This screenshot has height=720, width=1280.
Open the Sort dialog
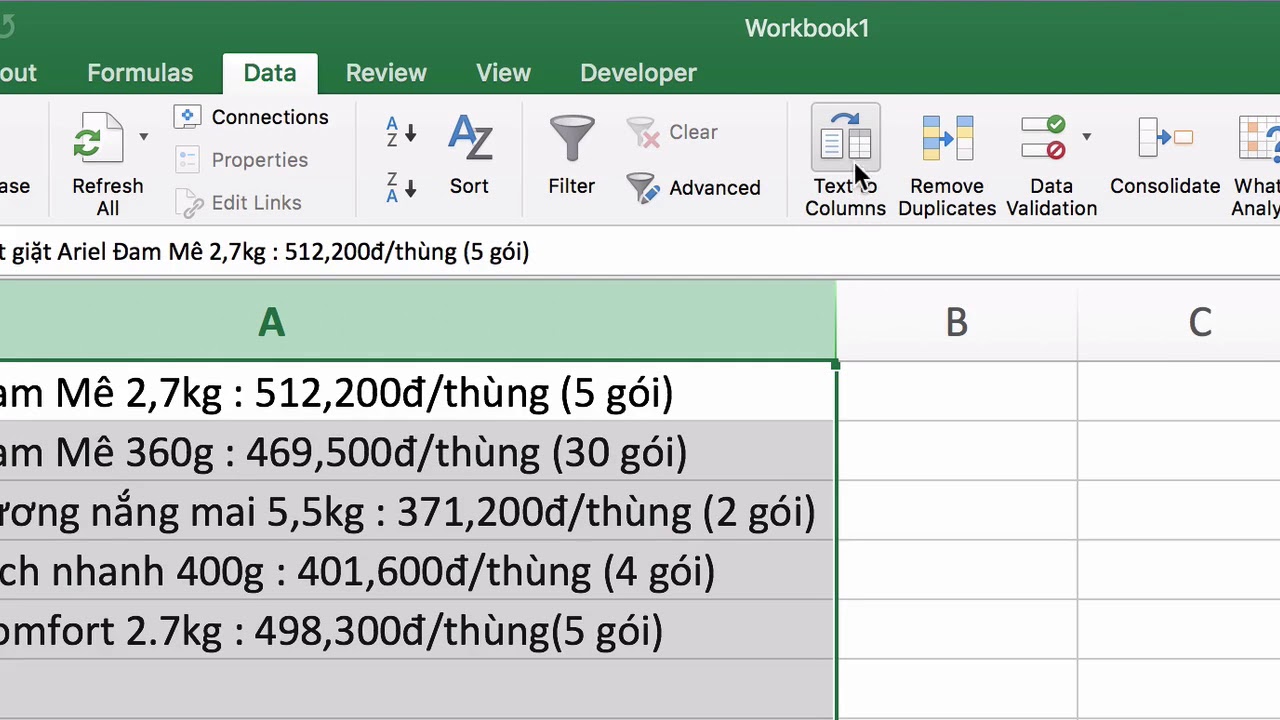coord(469,156)
